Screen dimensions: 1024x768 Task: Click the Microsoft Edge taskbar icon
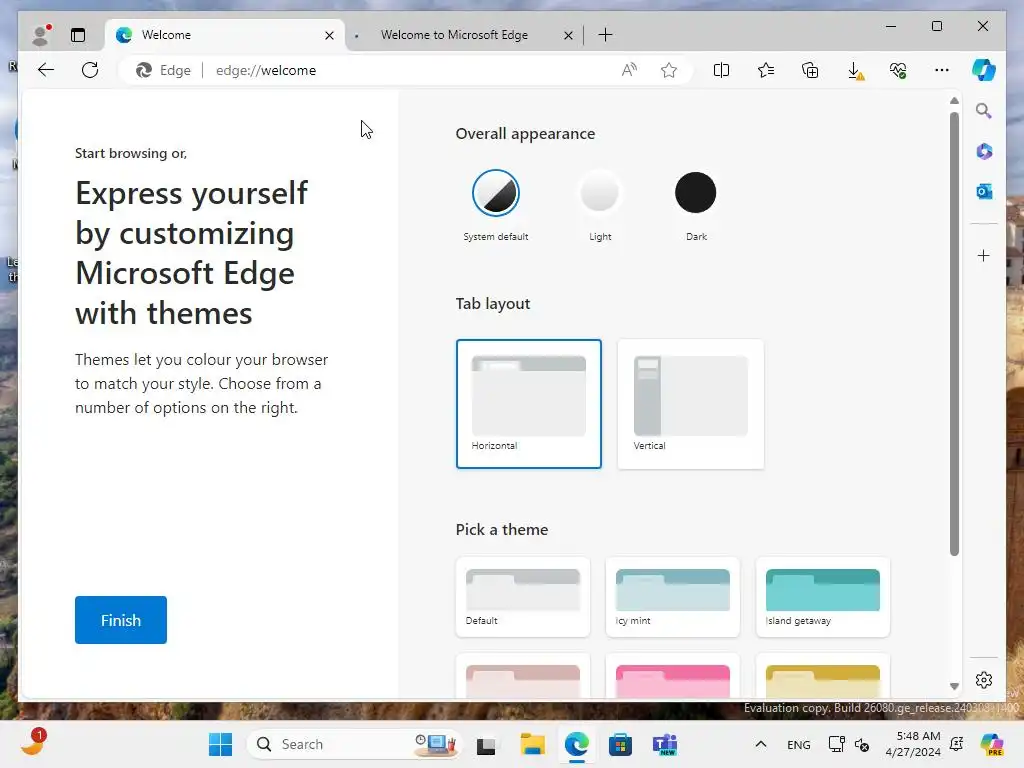pyautogui.click(x=577, y=744)
